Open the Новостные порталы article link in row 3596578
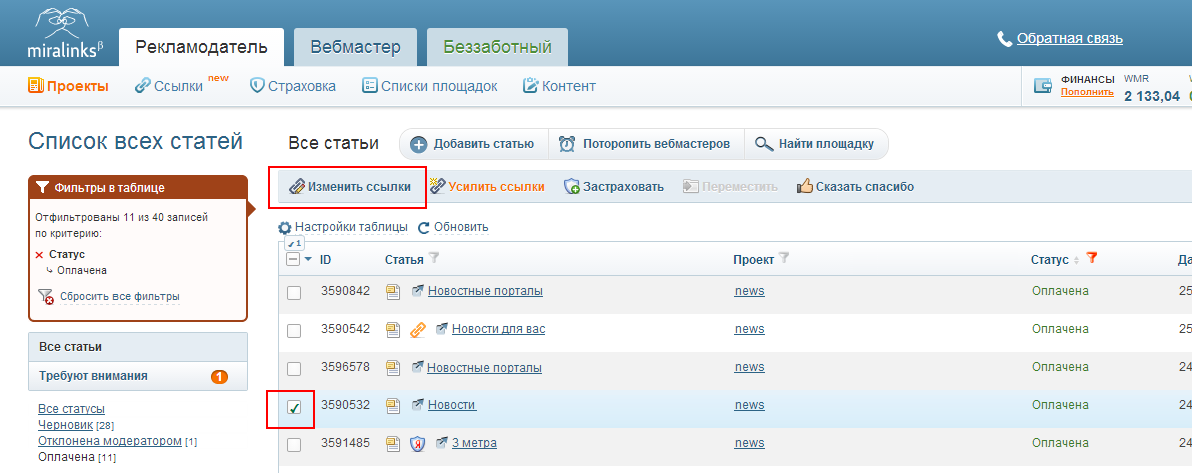The image size is (1192, 473). tap(484, 367)
